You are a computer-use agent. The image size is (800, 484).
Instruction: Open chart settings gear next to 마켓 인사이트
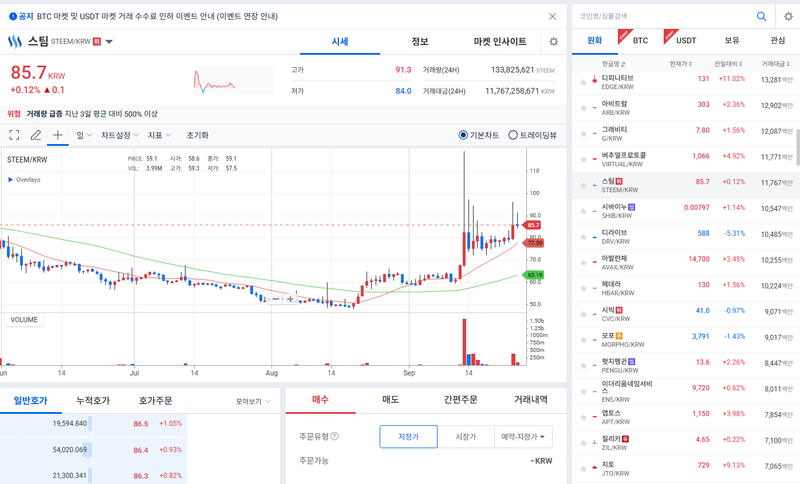554,42
